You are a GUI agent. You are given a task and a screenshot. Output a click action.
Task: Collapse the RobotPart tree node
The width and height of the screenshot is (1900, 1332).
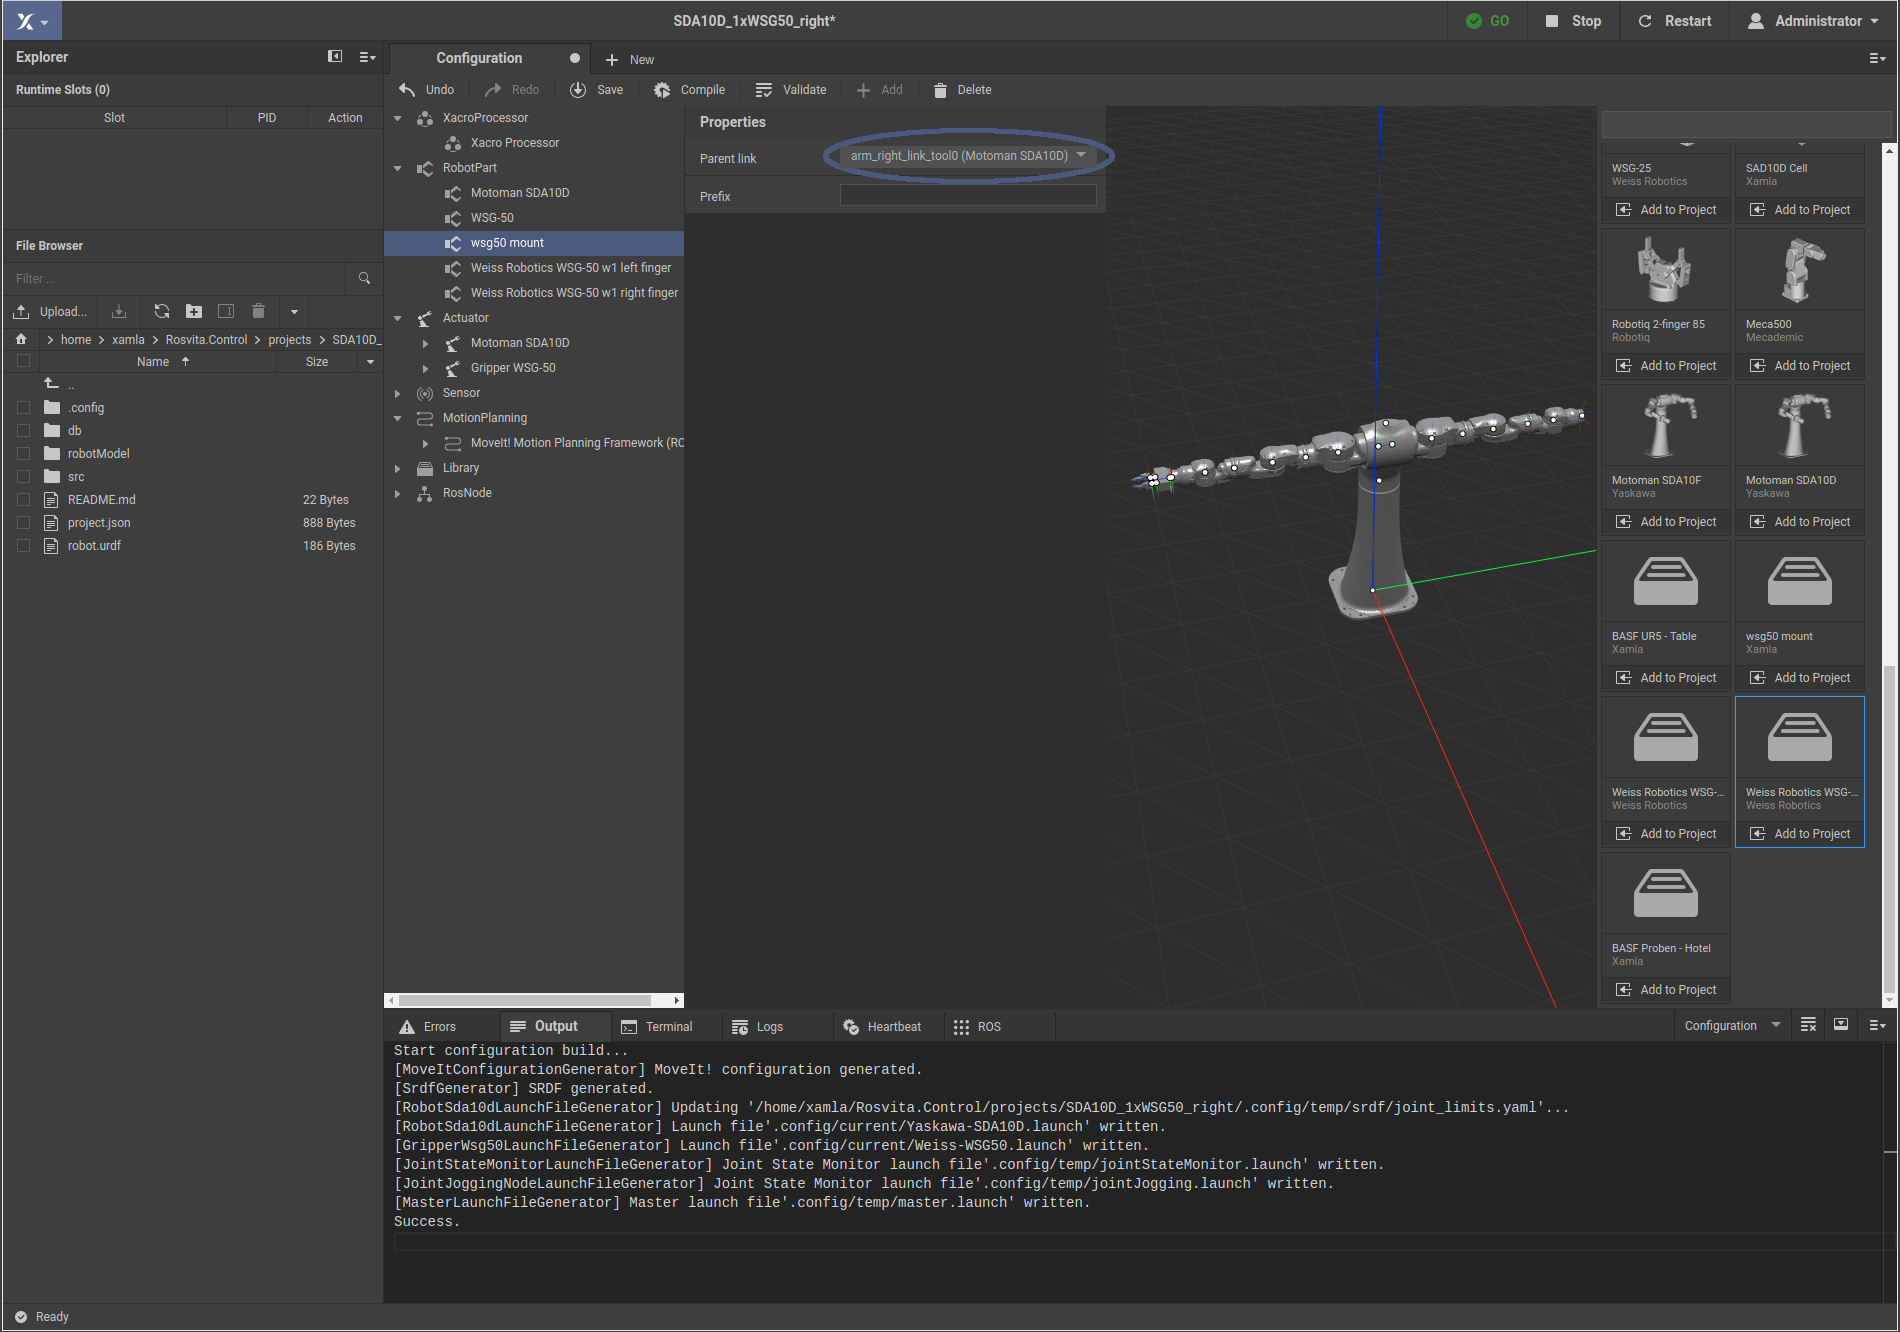point(398,168)
